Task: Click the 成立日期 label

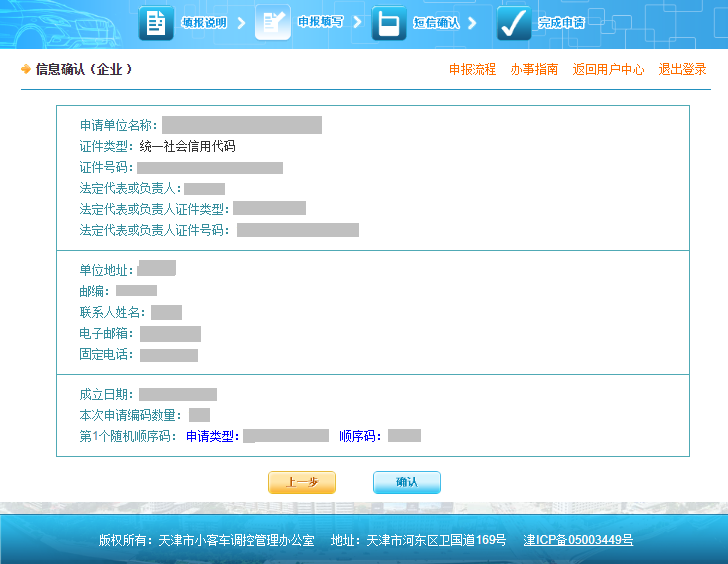Action: 106,394
